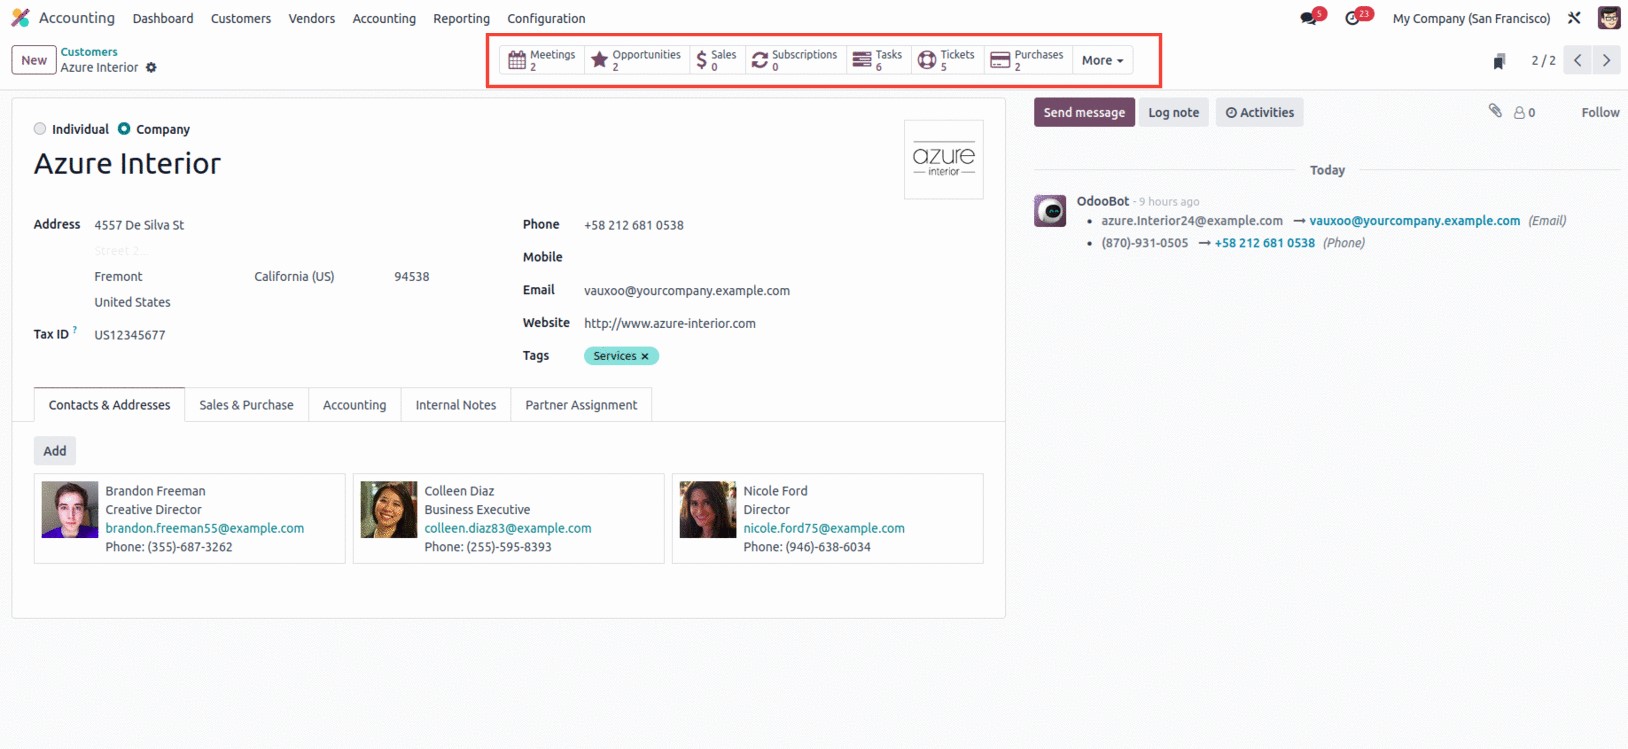Viewport: 1628px width, 749px height.
Task: Click the Azure Interior name field
Action: [x=127, y=164]
